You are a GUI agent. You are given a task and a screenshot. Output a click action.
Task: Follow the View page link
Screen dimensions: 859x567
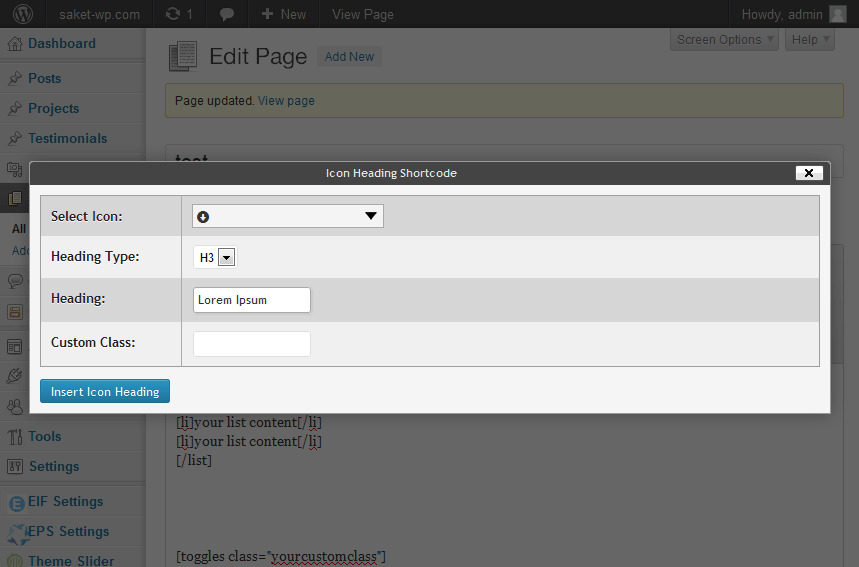click(x=286, y=101)
